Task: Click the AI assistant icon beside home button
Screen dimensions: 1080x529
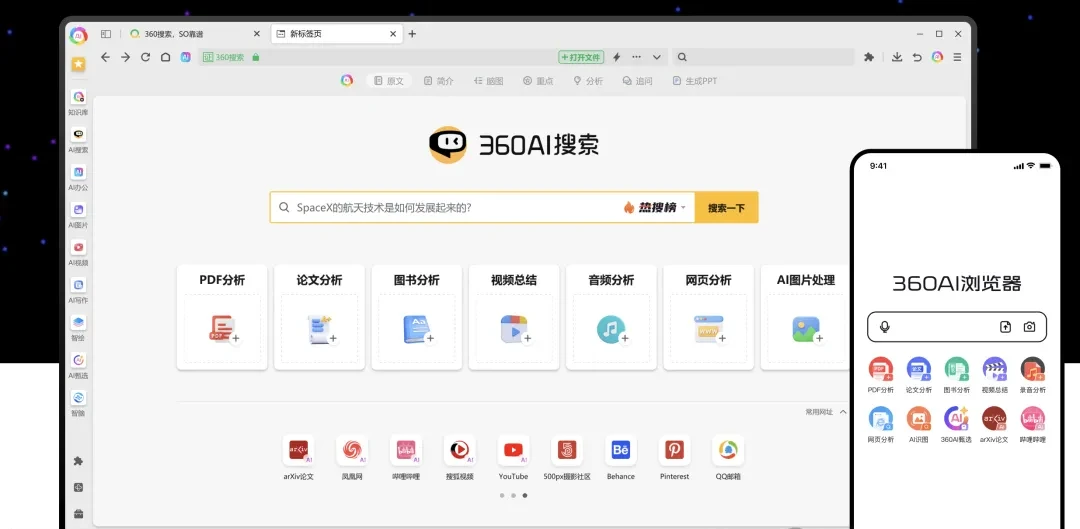Action: point(185,57)
